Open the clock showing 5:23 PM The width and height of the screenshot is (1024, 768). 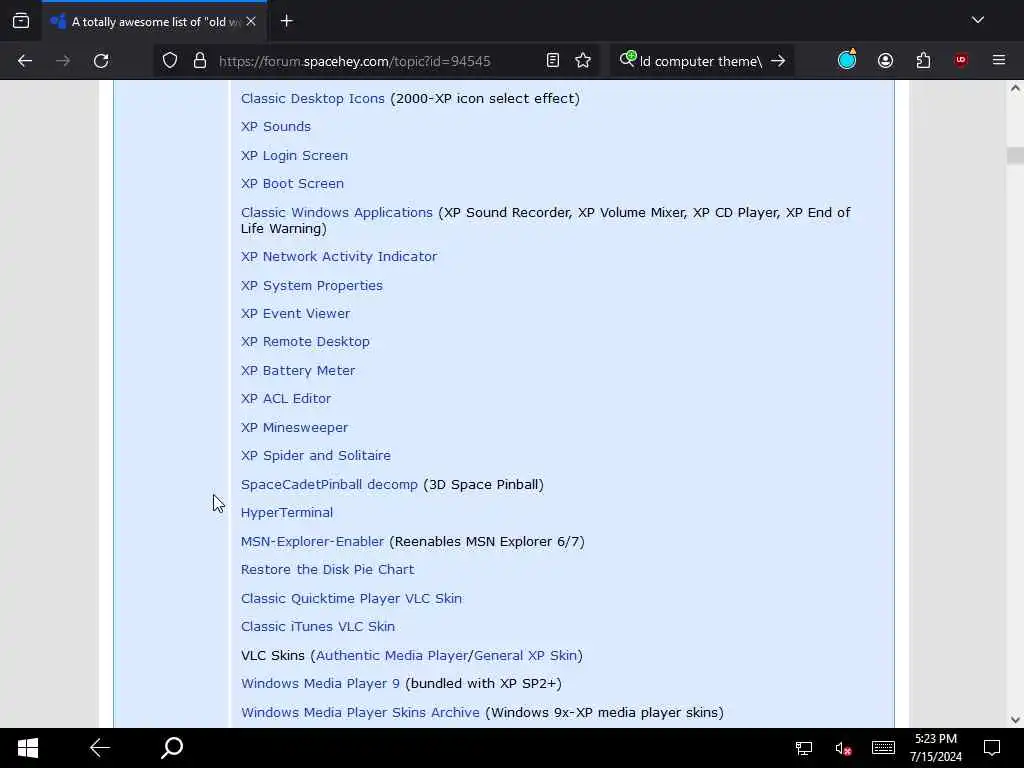935,748
